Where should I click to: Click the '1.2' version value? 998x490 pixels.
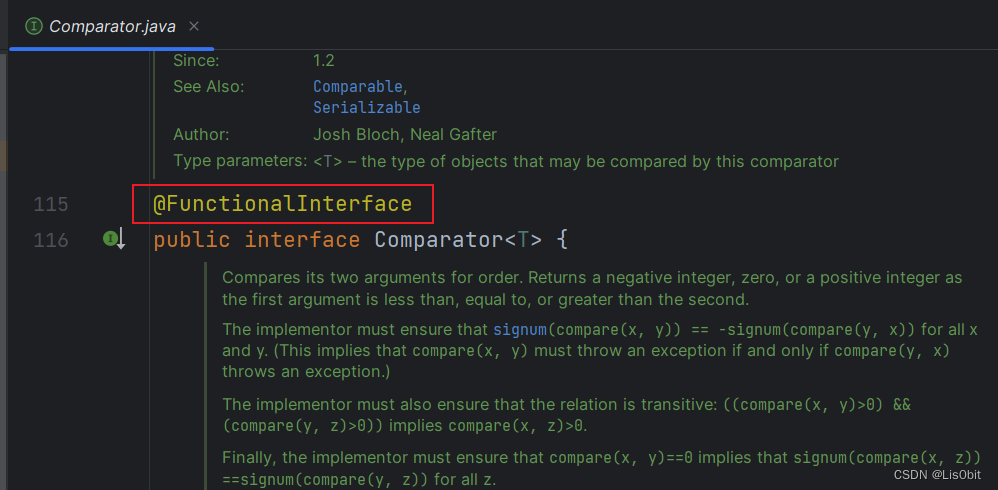pyautogui.click(x=323, y=61)
